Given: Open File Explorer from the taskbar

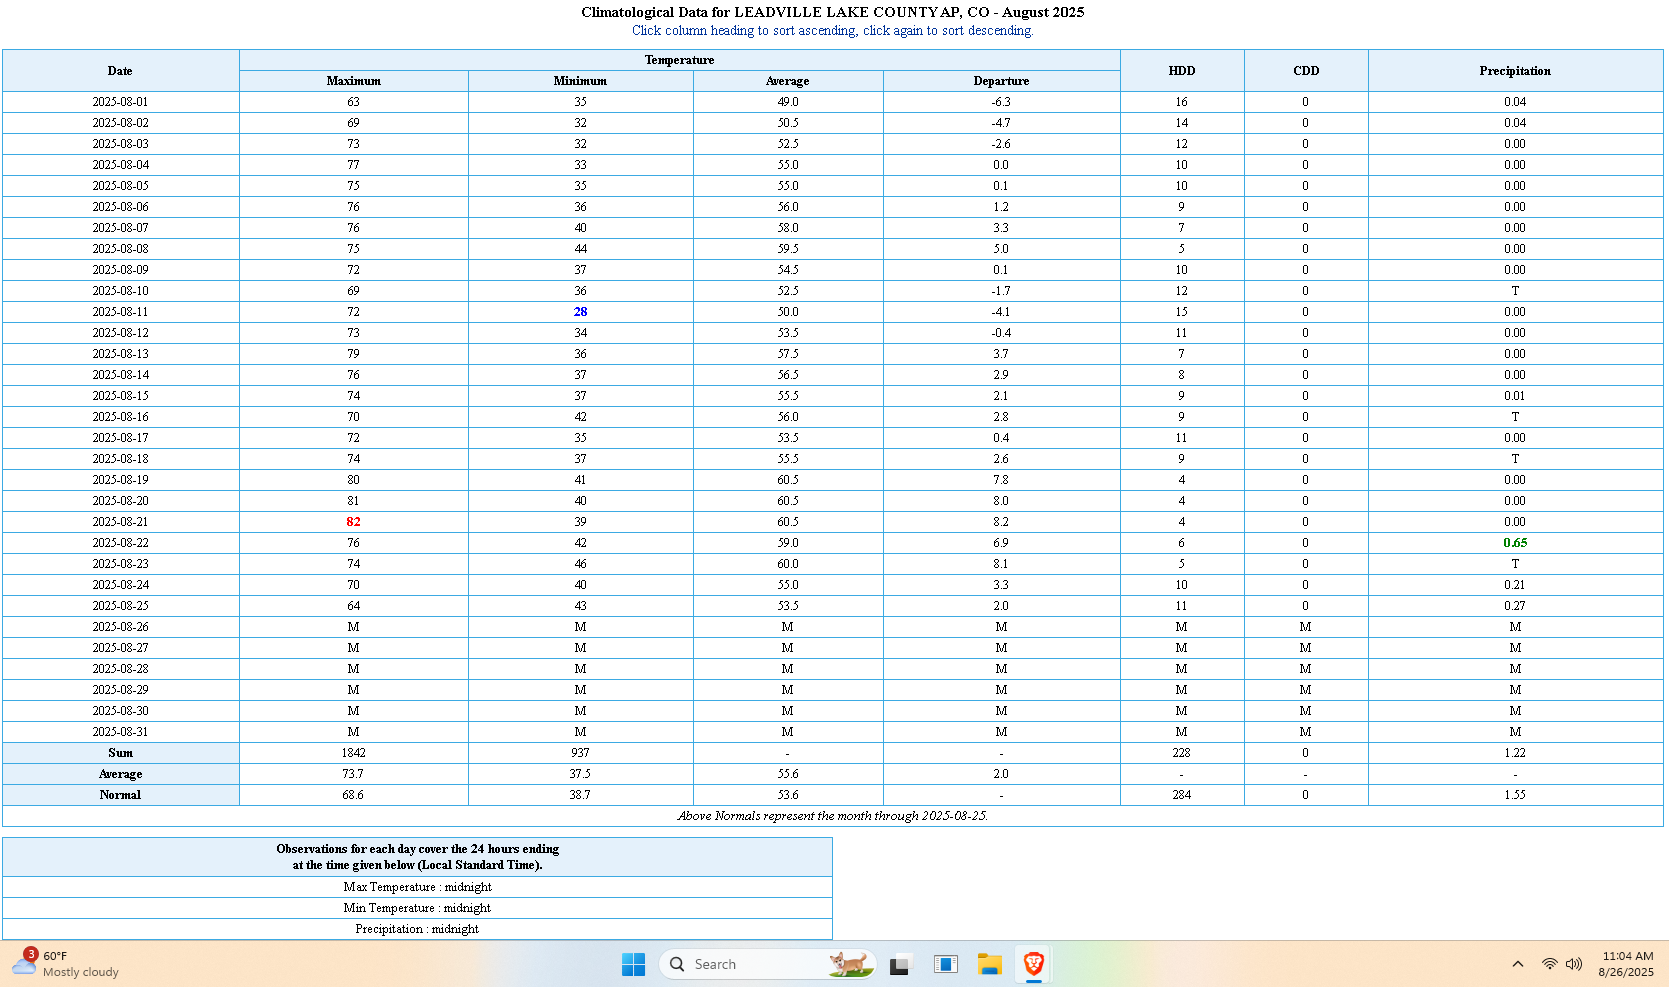Looking at the screenshot, I should click(x=990, y=964).
